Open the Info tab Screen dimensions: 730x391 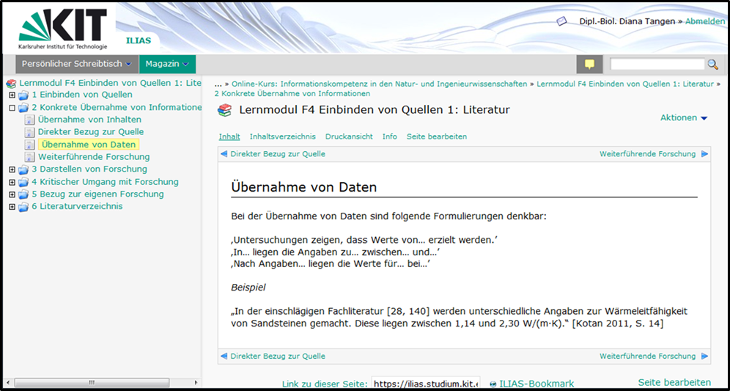coord(390,136)
